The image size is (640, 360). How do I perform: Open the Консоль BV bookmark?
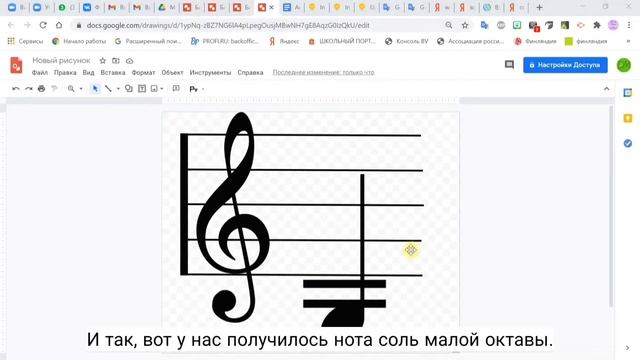click(x=407, y=41)
